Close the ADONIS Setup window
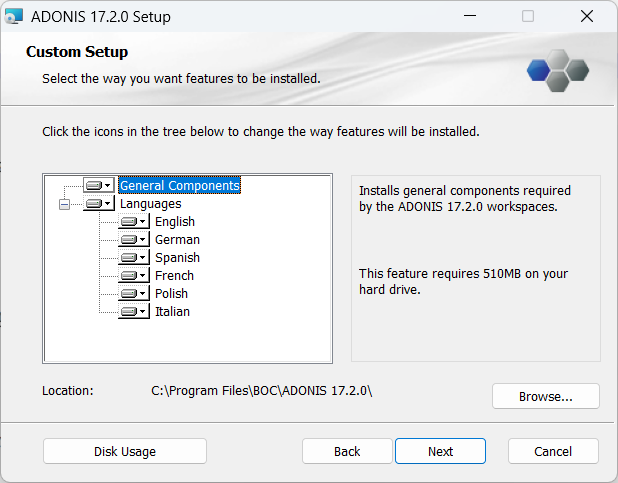The height and width of the screenshot is (483, 618). [587, 16]
